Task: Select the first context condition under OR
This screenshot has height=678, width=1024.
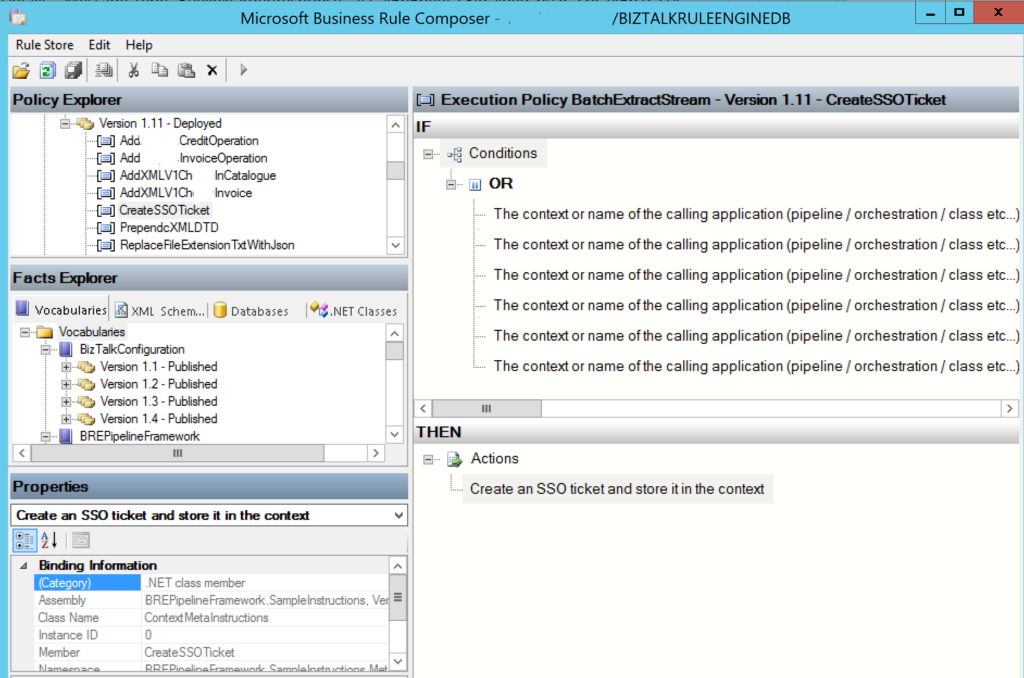Action: 756,214
